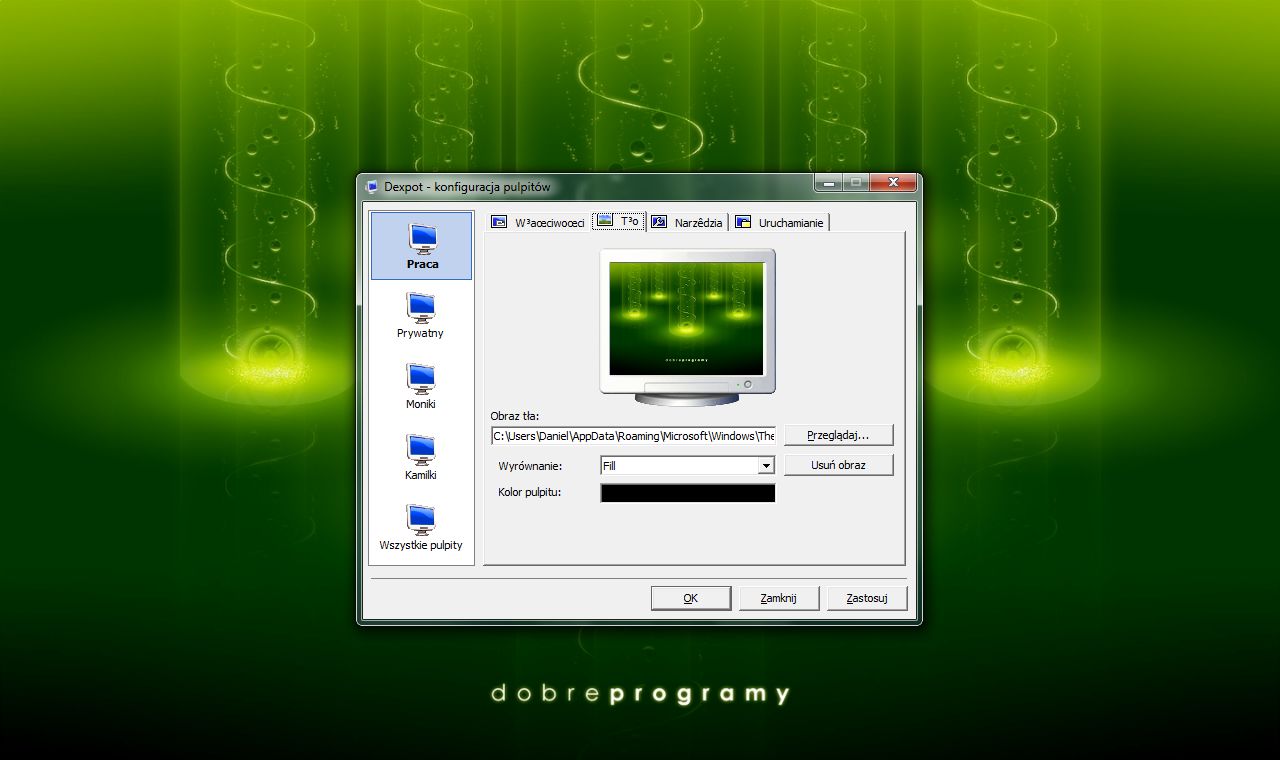The image size is (1280, 760).
Task: Switch to the background tab
Action: [x=619, y=221]
